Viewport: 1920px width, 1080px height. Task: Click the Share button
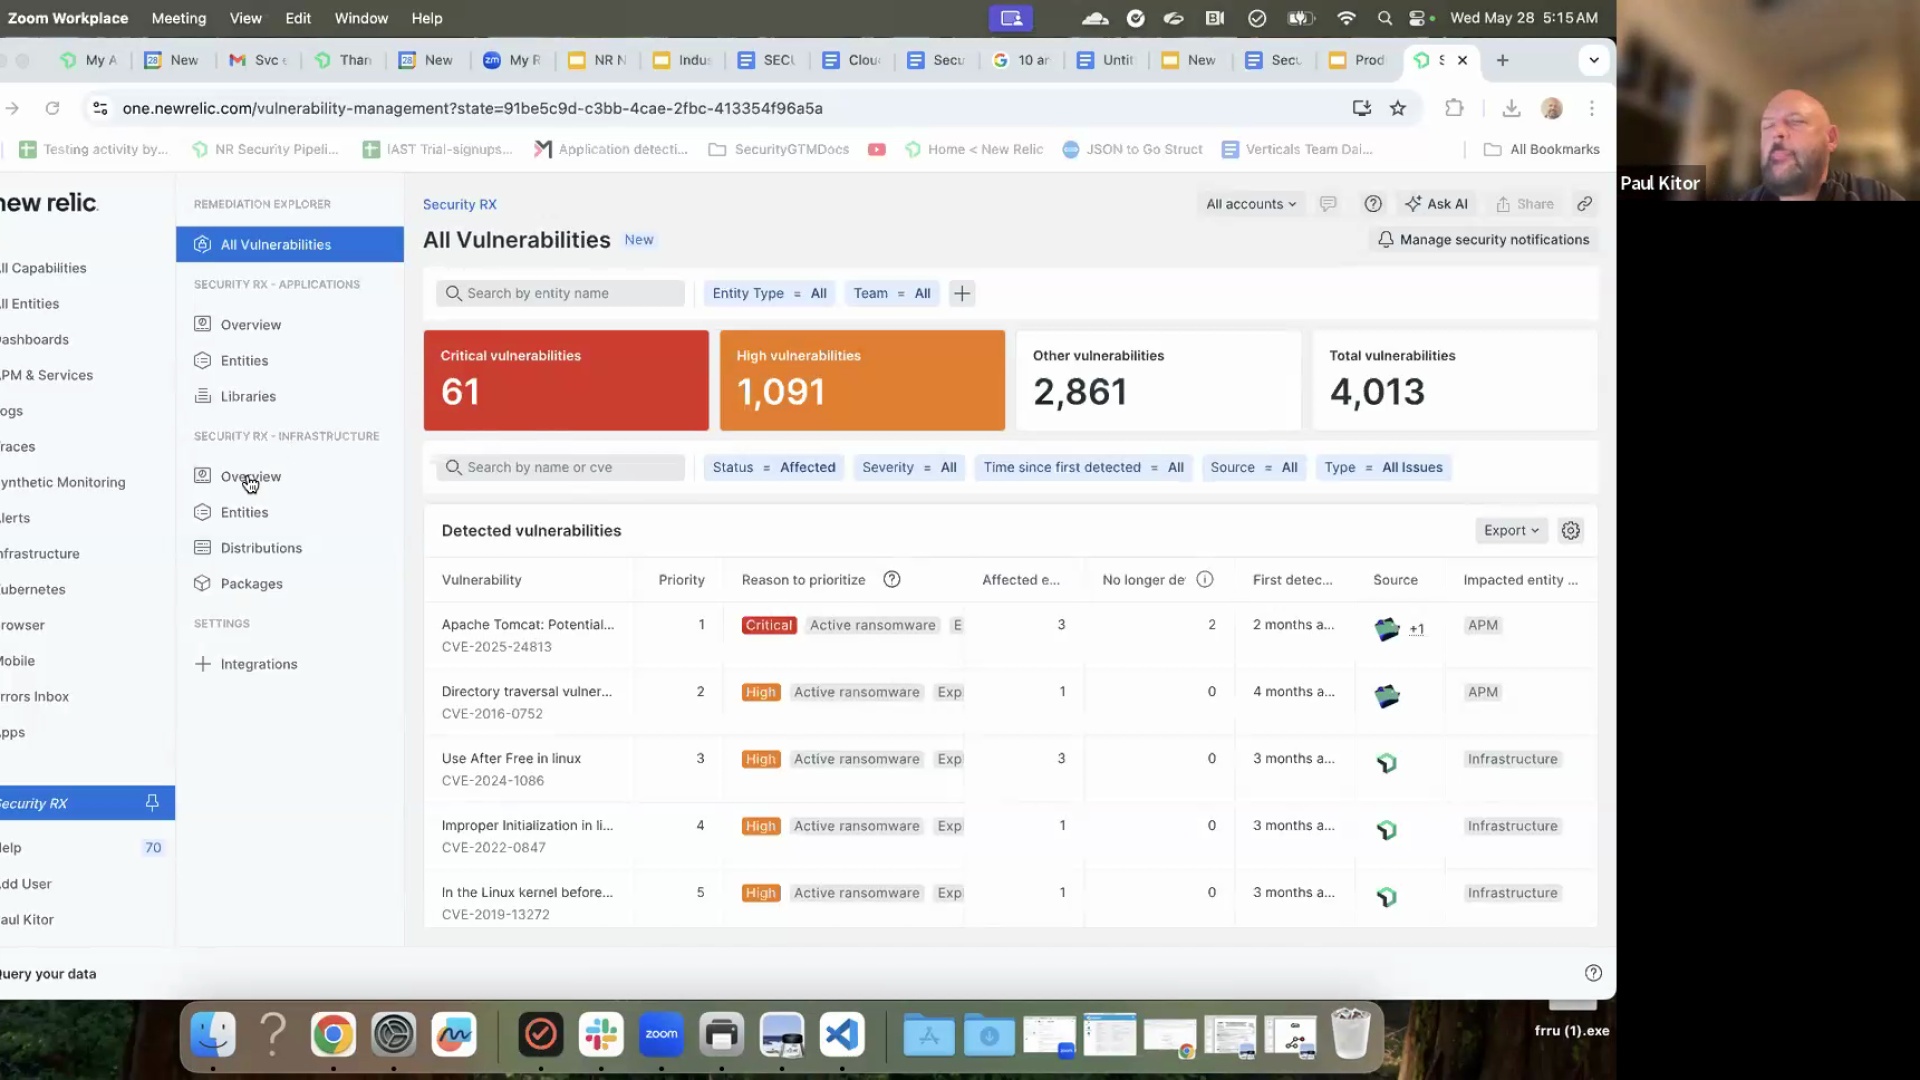[1524, 204]
